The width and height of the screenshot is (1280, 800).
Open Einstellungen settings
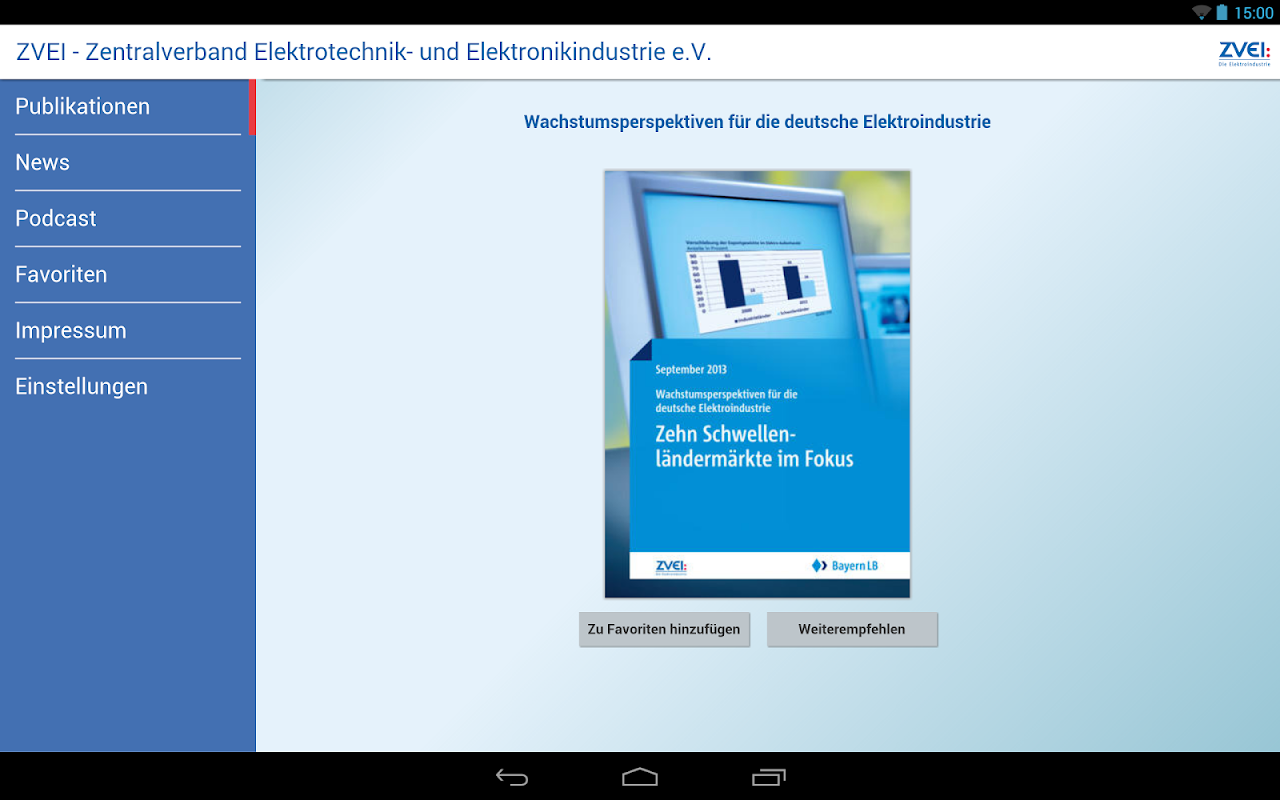(x=127, y=387)
